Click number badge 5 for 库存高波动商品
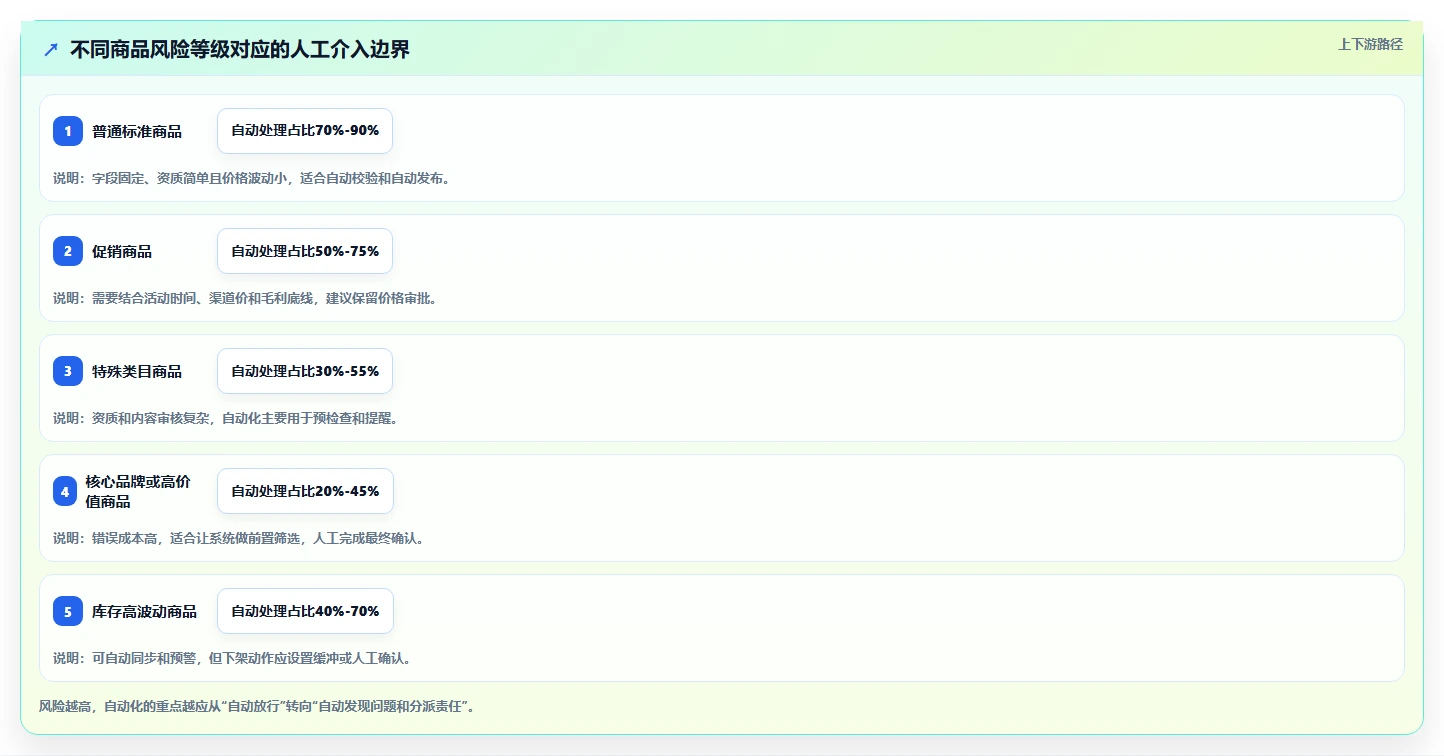The height and width of the screenshot is (756, 1444). (68, 611)
